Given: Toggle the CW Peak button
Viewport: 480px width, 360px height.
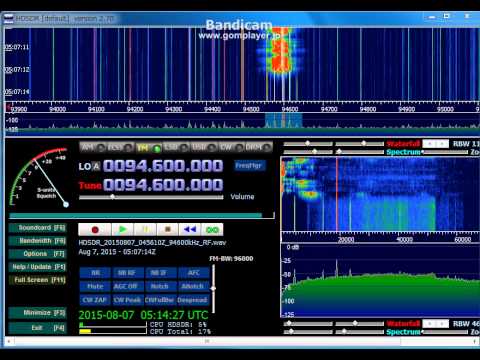Looking at the screenshot, I should pyautogui.click(x=128, y=300).
